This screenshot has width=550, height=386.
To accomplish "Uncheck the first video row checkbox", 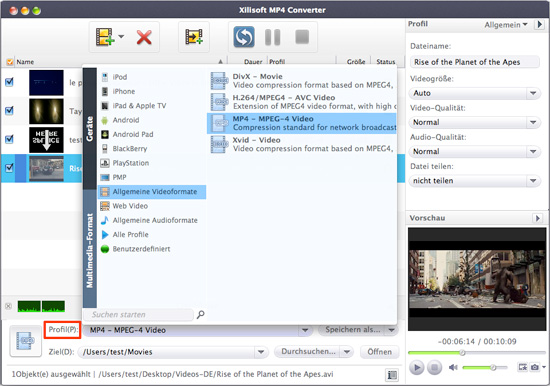I will [x=9, y=82].
